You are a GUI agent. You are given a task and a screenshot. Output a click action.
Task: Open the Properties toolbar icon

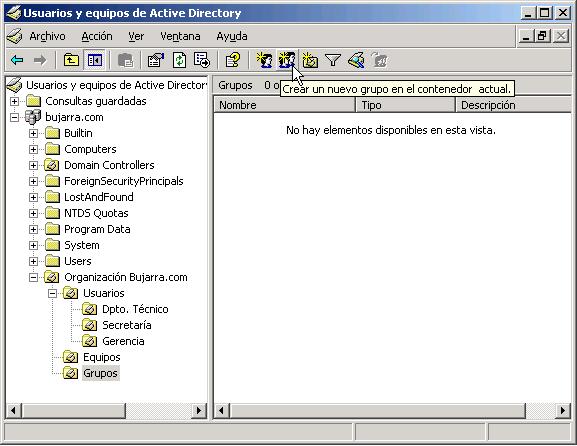tap(156, 60)
